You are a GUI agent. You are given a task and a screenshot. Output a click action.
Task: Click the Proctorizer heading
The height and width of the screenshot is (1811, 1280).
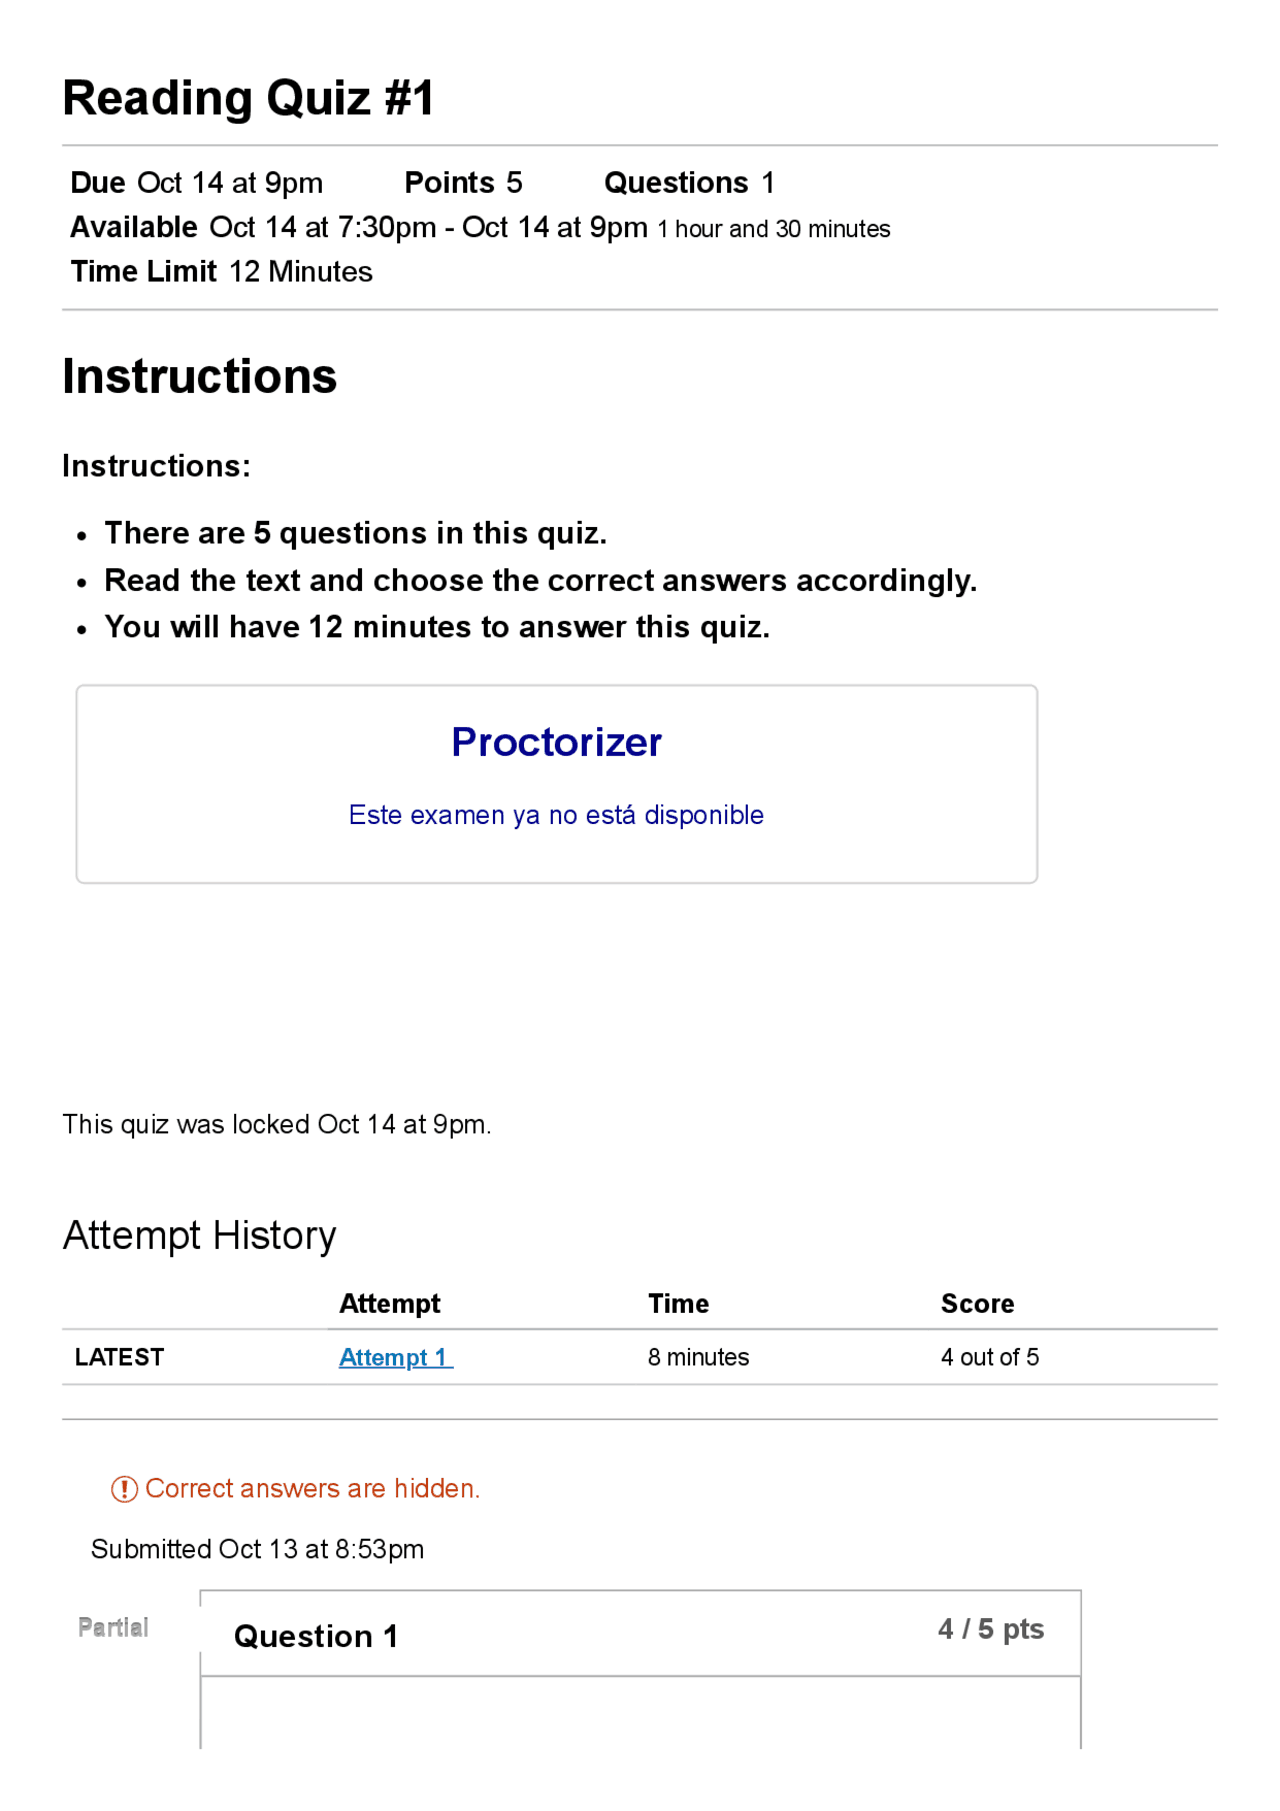pos(556,742)
